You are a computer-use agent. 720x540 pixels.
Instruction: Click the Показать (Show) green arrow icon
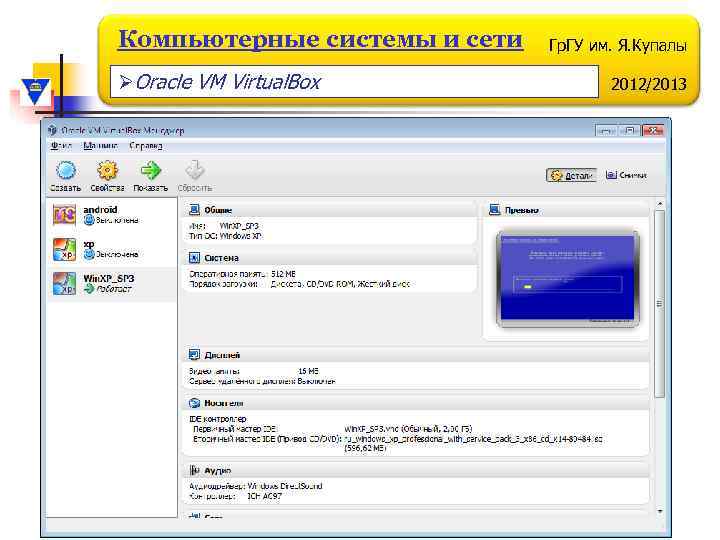click(x=151, y=170)
